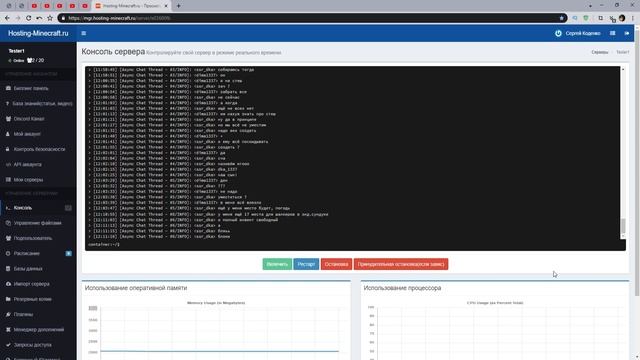Click into the console command input line

355,244
